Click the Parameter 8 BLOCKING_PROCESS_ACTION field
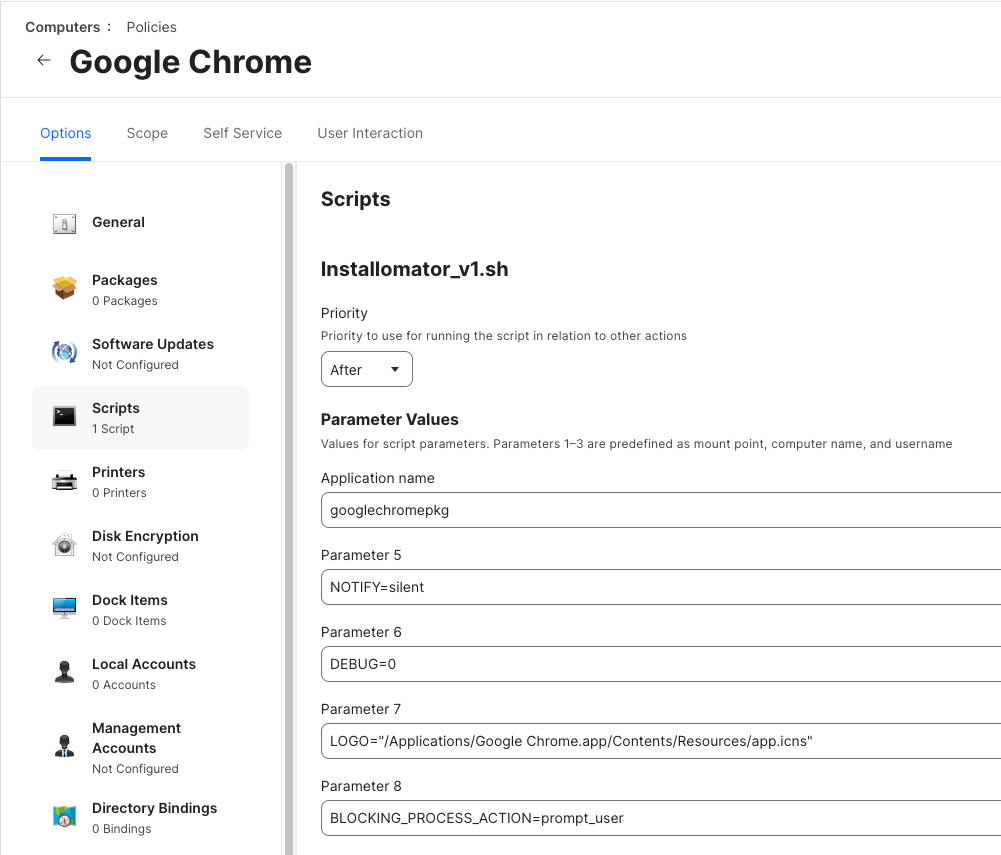1001x855 pixels. point(661,817)
